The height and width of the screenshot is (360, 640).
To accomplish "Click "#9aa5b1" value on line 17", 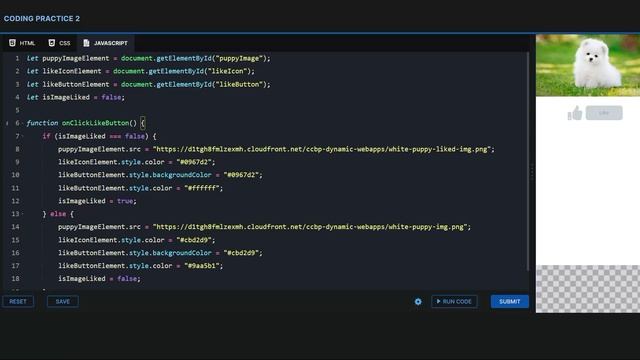I will click(x=202, y=266).
